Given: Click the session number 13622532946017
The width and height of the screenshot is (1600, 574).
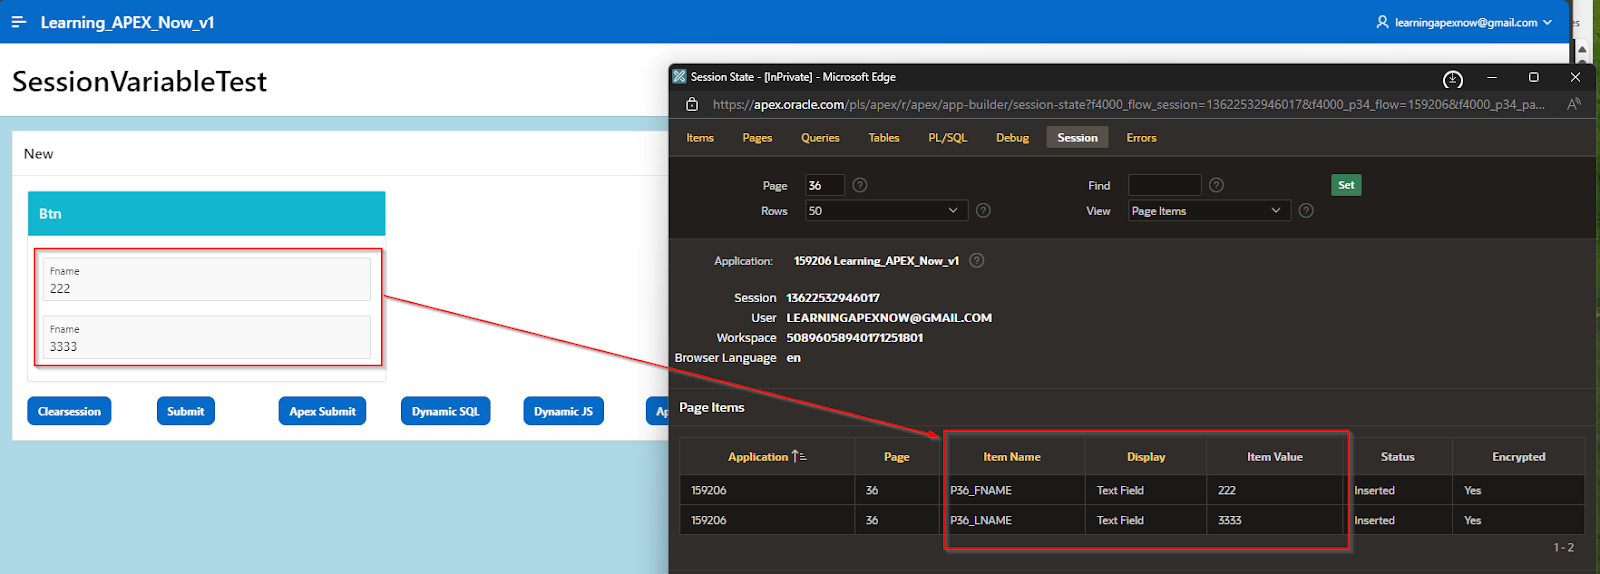Looking at the screenshot, I should click(833, 297).
